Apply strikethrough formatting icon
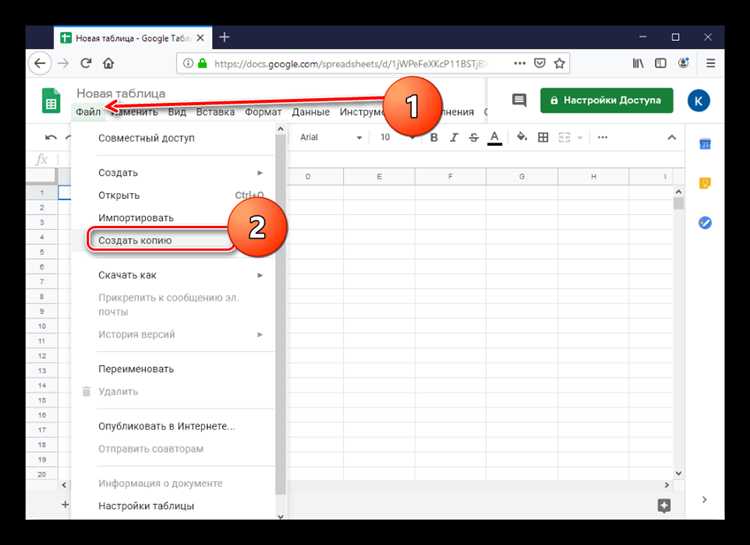 pos(474,138)
